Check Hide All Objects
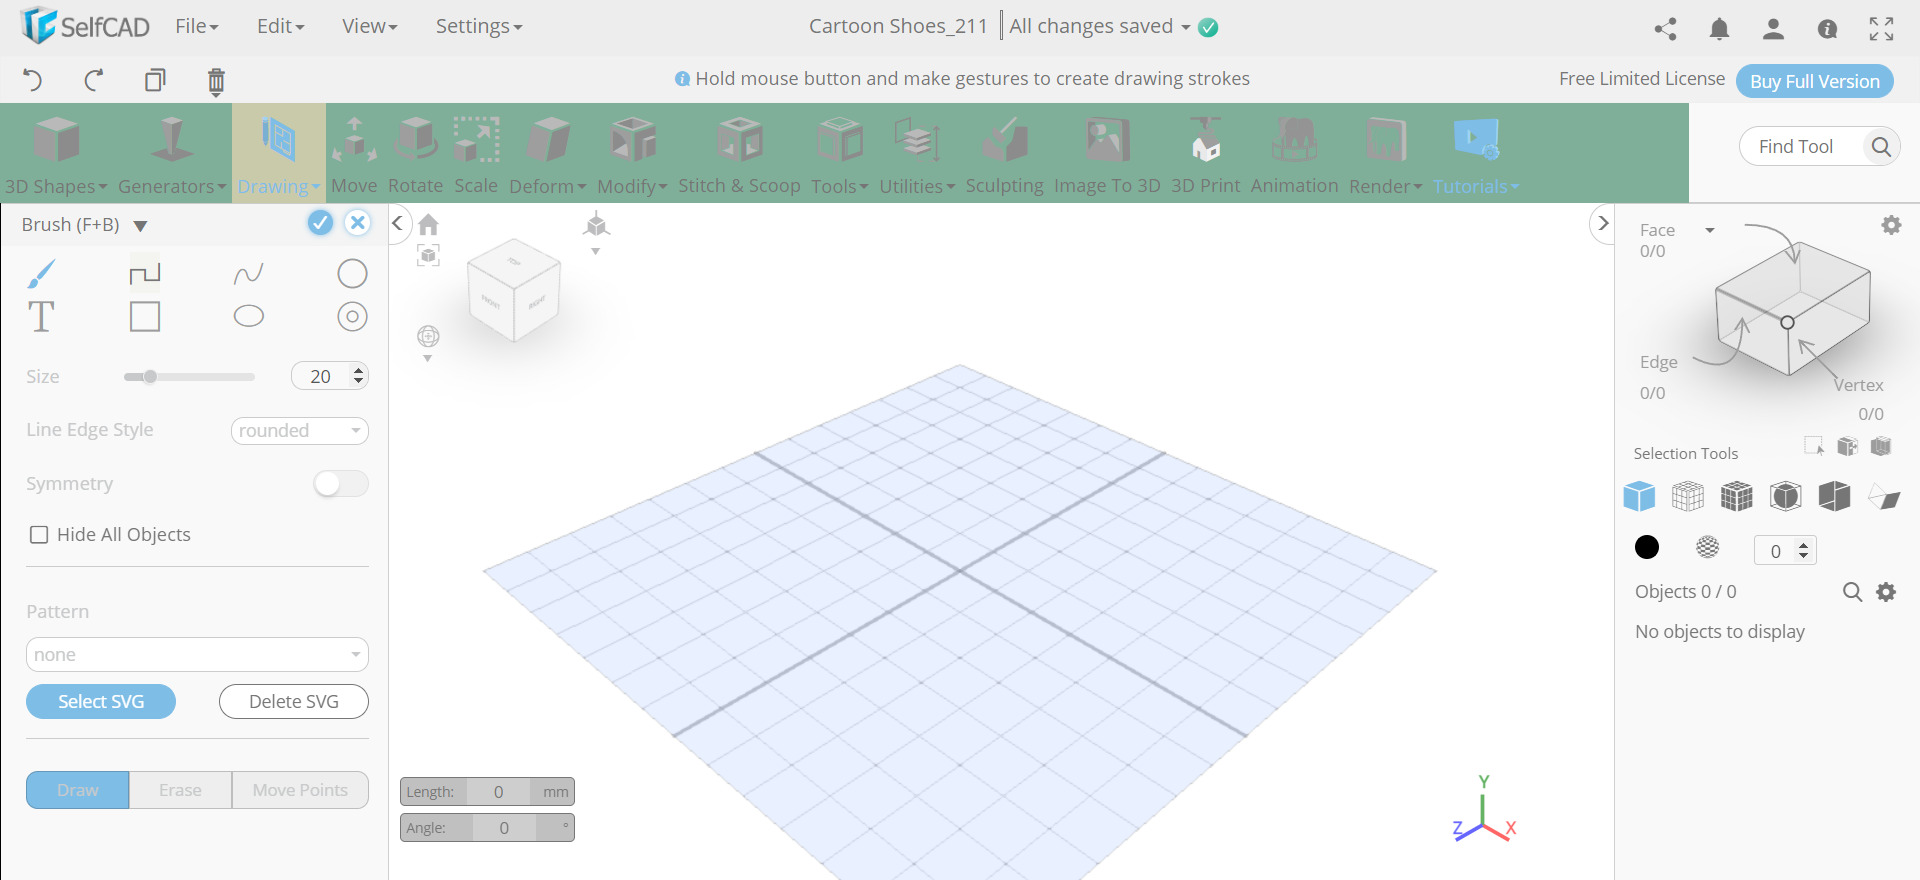1920x880 pixels. point(39,535)
